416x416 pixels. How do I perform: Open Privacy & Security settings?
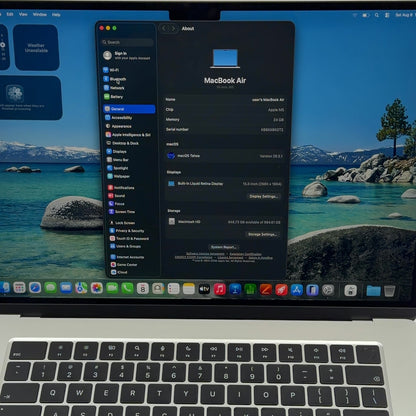127,231
